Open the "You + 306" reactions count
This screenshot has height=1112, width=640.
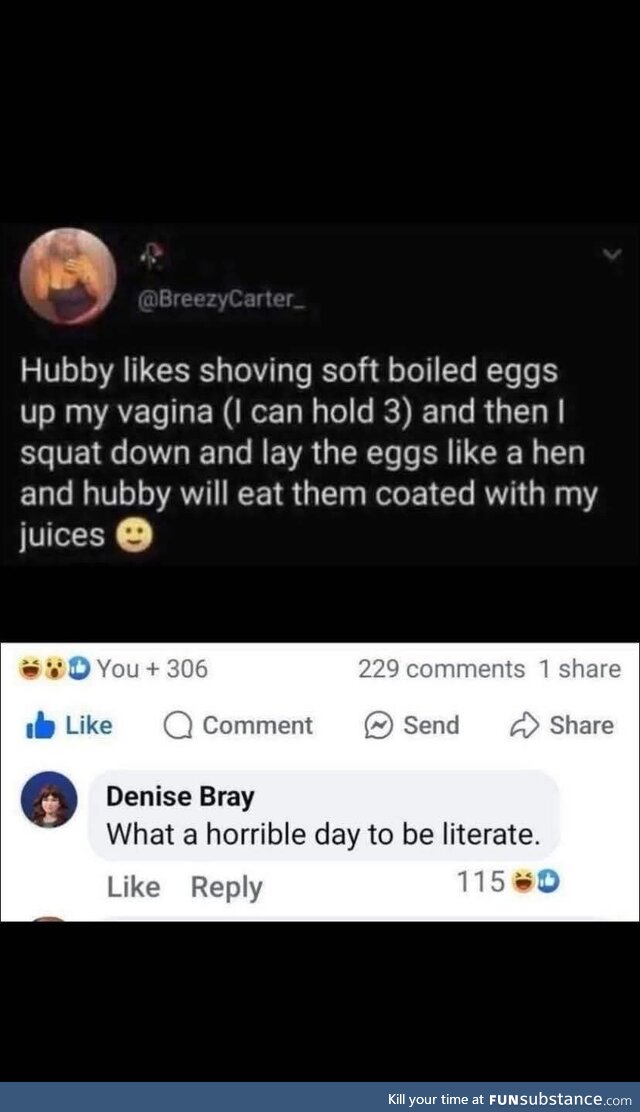point(153,669)
